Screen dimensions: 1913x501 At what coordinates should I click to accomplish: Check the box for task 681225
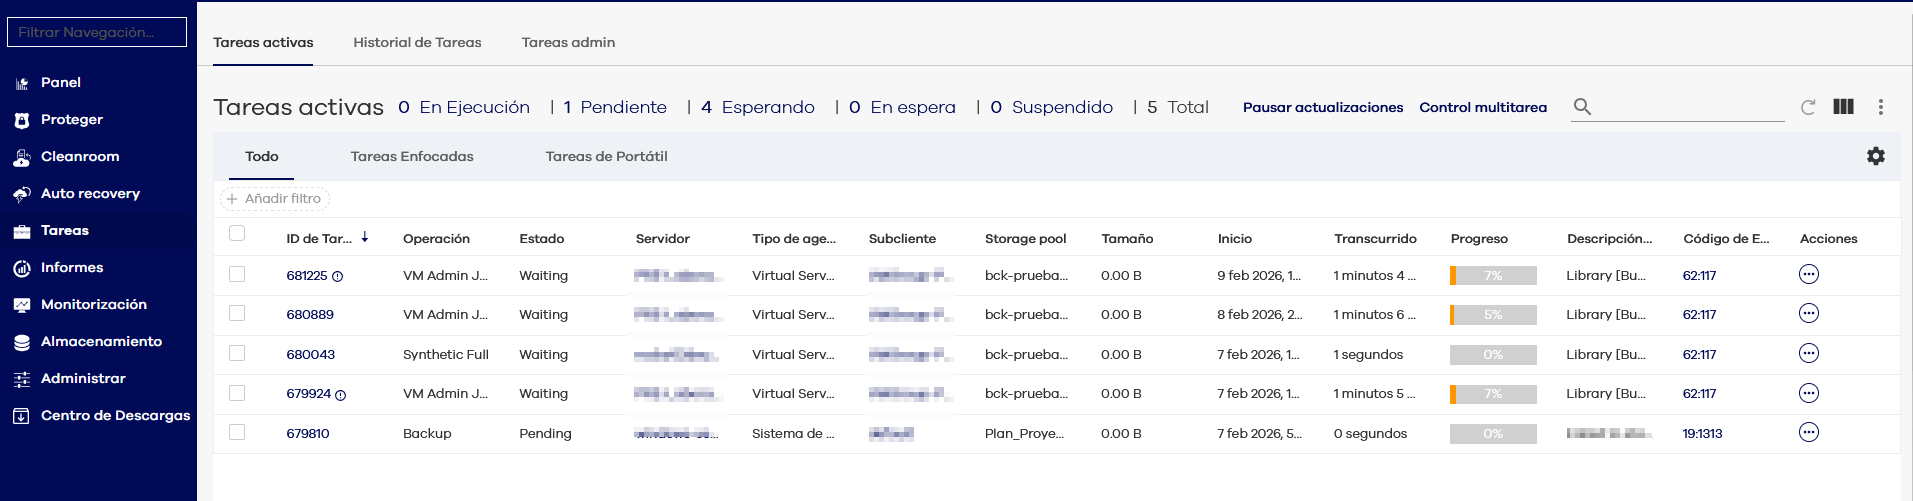[237, 273]
